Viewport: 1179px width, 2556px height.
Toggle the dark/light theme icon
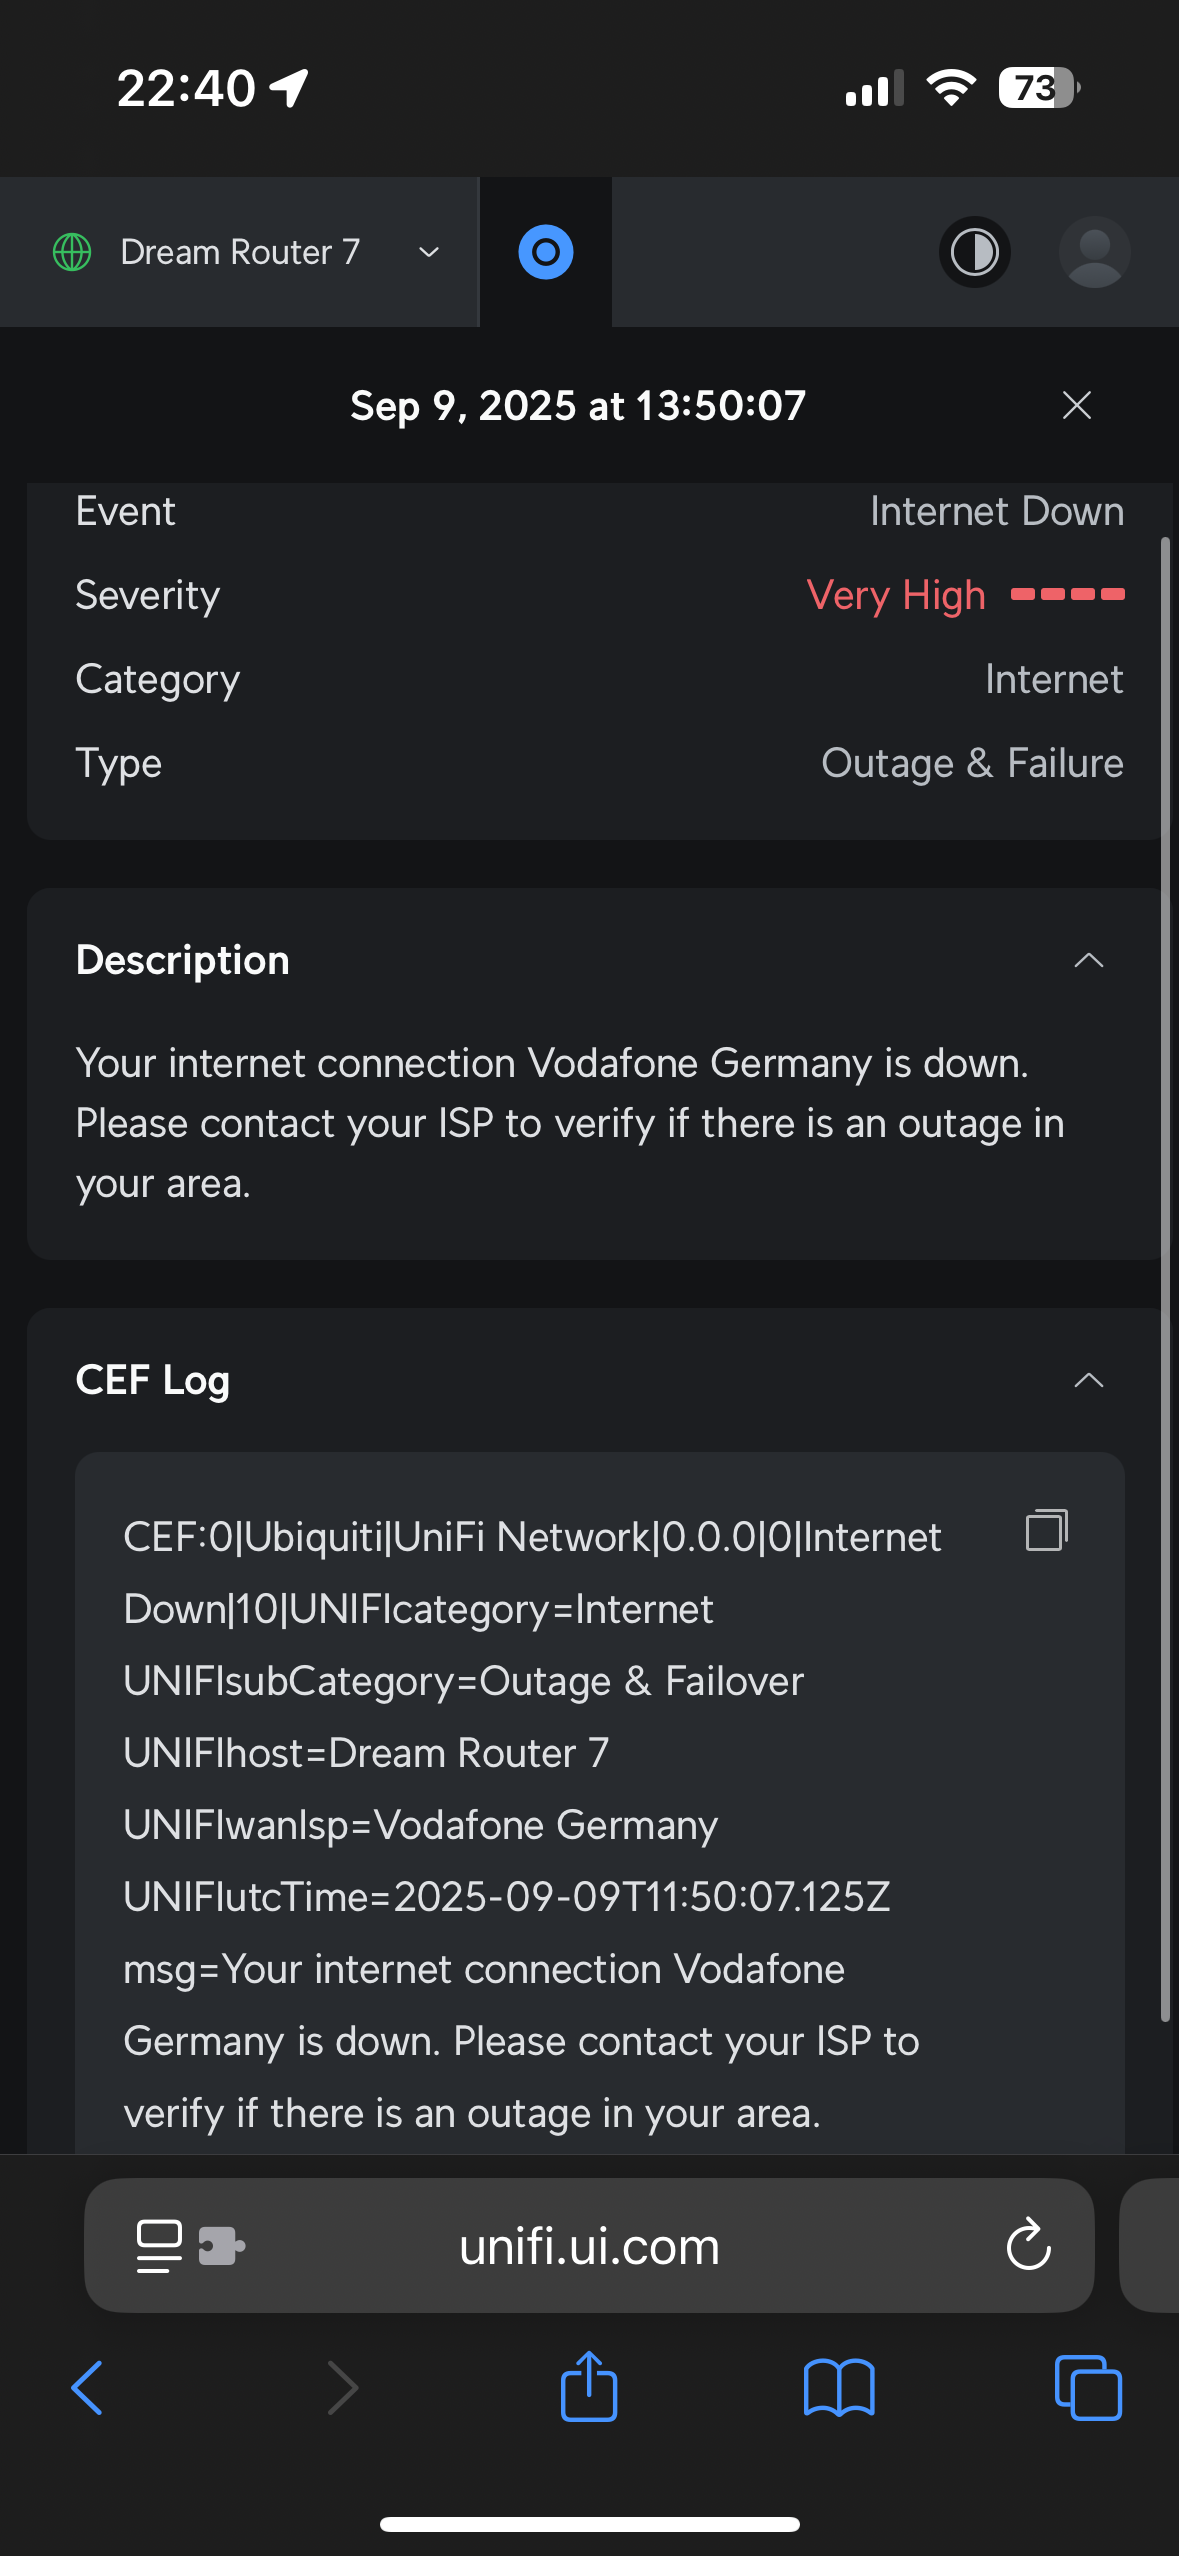pyautogui.click(x=974, y=252)
